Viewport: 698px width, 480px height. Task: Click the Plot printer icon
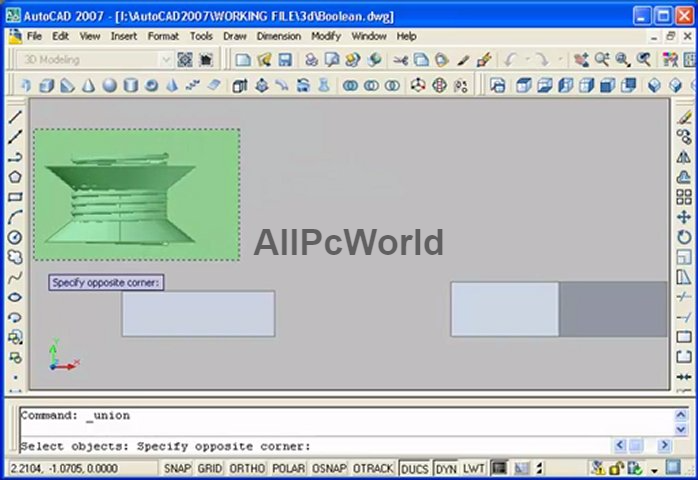pyautogui.click(x=311, y=60)
